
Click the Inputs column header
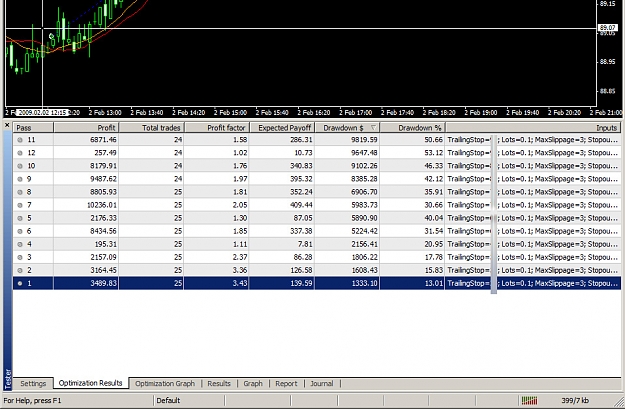(533, 128)
